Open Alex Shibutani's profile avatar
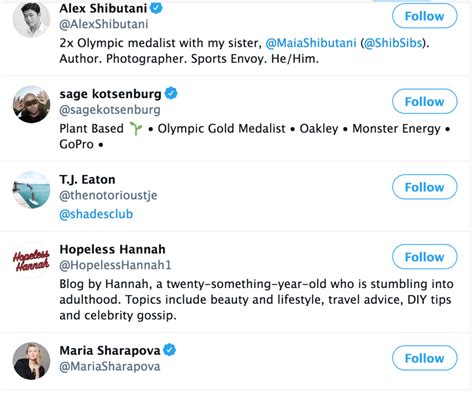 click(31, 19)
